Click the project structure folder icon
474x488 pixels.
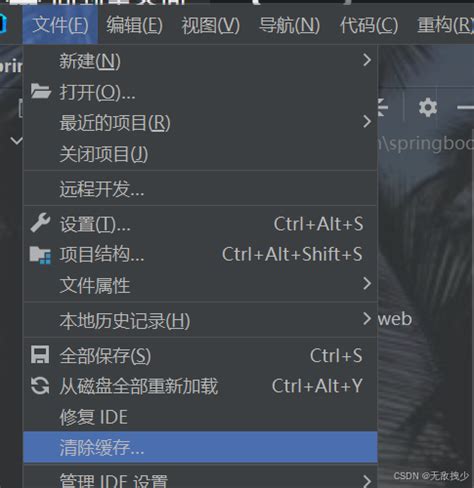[x=40, y=255]
